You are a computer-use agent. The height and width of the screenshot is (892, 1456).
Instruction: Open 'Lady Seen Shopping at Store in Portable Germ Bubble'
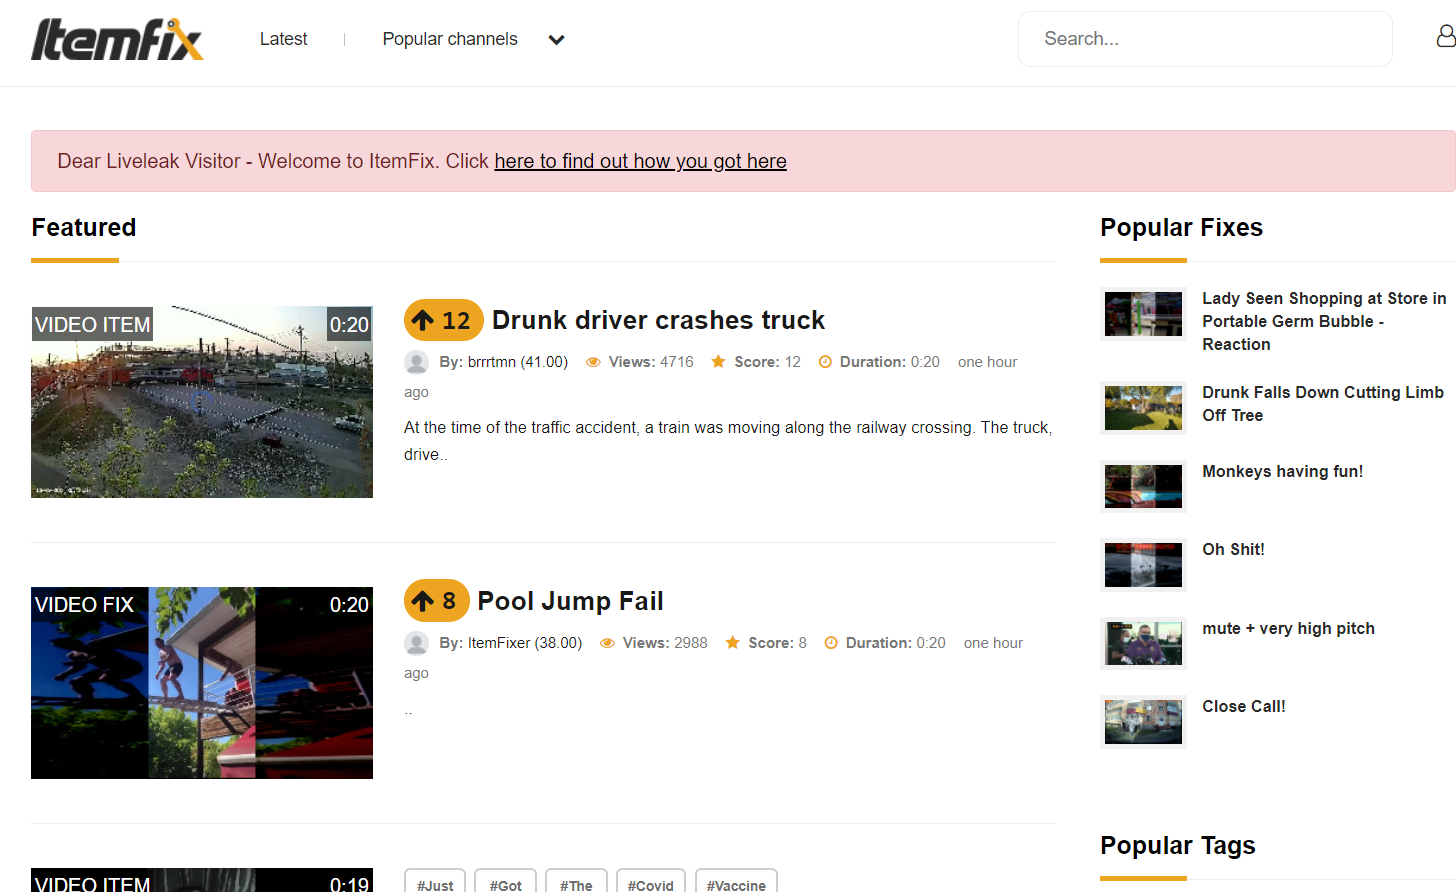[1324, 321]
